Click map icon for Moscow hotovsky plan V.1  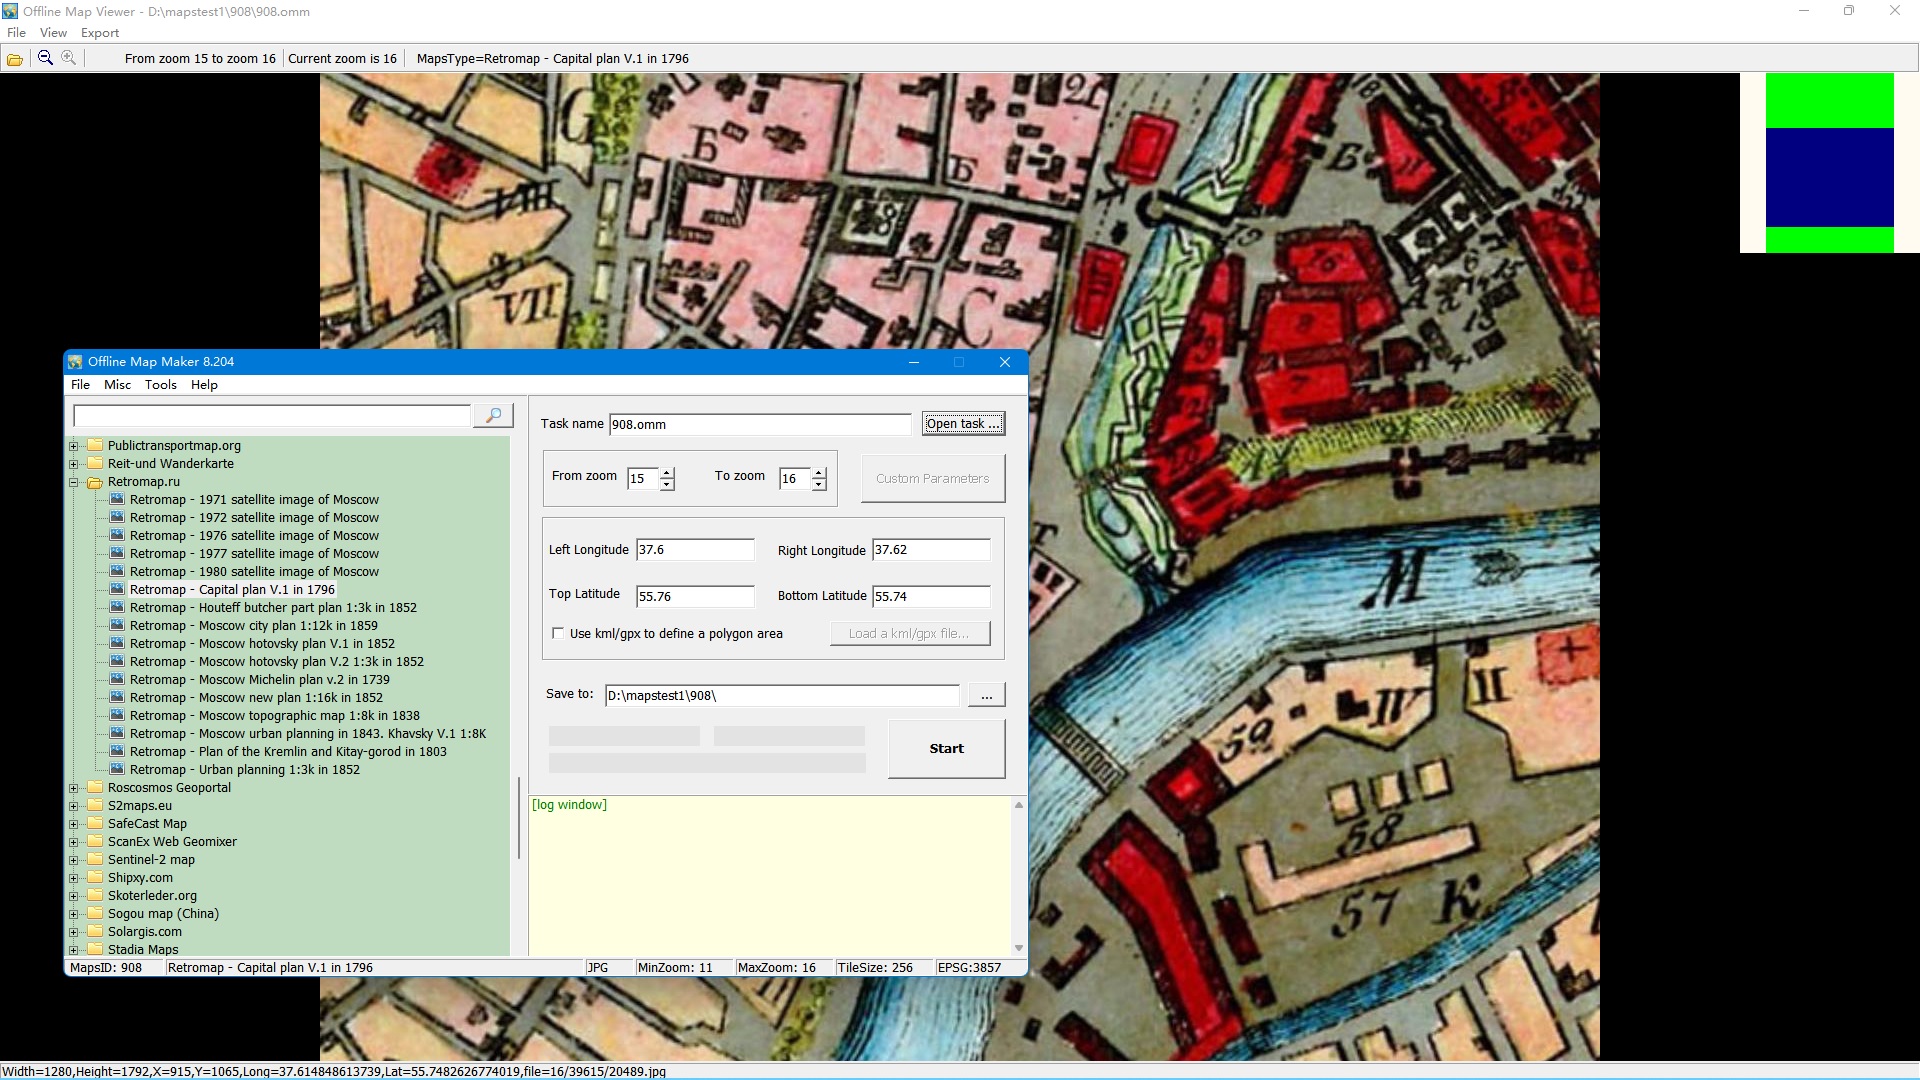coord(117,643)
